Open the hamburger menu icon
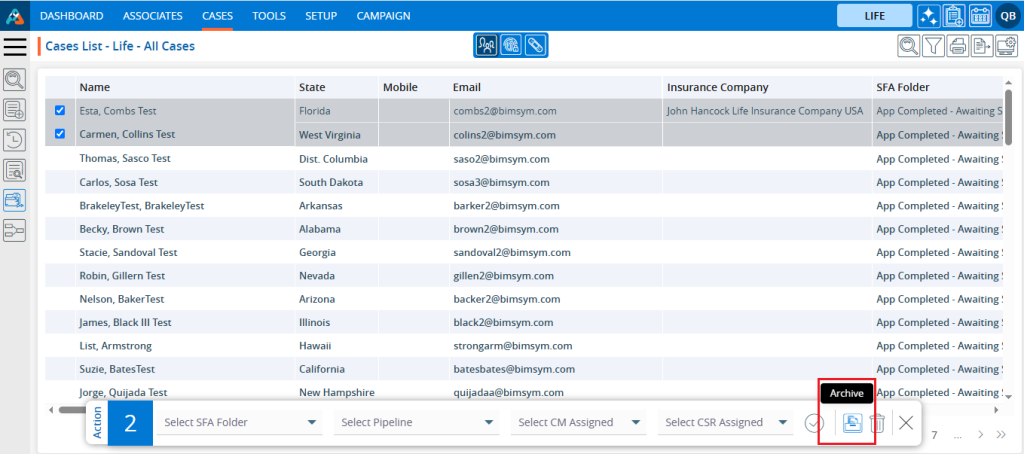This screenshot has height=454, width=1024. point(15,47)
